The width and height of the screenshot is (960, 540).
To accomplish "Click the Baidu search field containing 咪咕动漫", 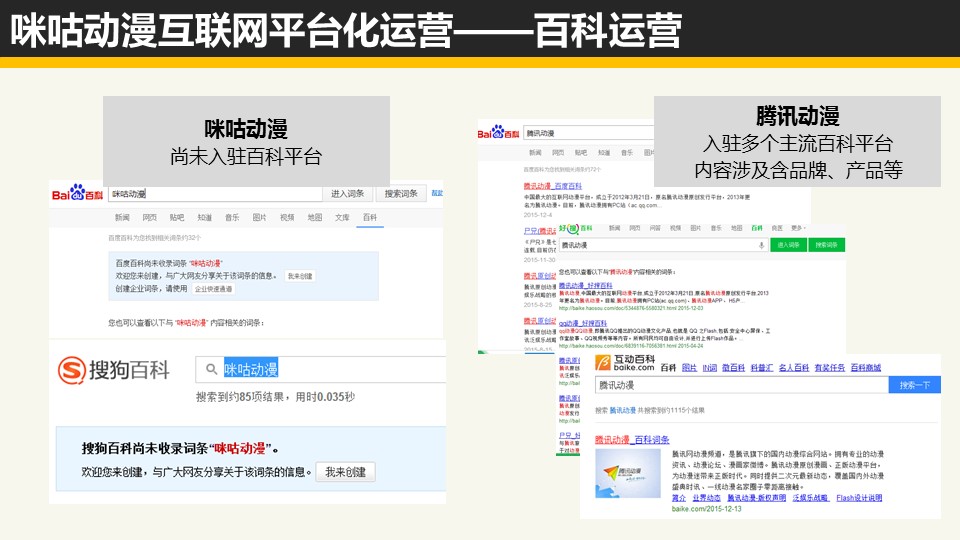I will [215, 193].
